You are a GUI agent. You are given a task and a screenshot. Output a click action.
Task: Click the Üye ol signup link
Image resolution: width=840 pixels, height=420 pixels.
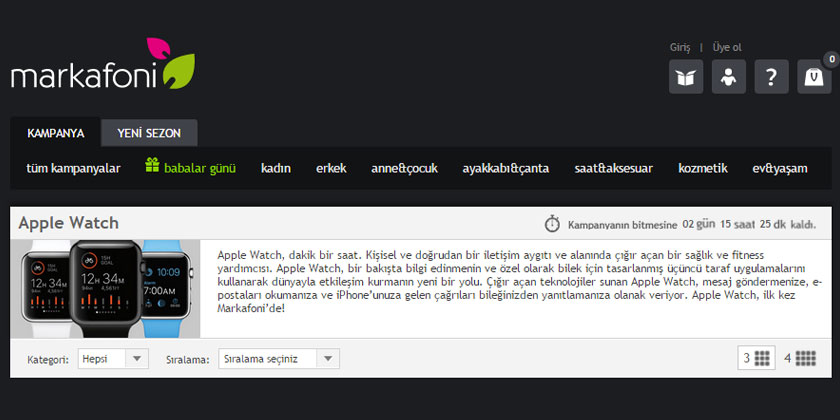point(727,47)
